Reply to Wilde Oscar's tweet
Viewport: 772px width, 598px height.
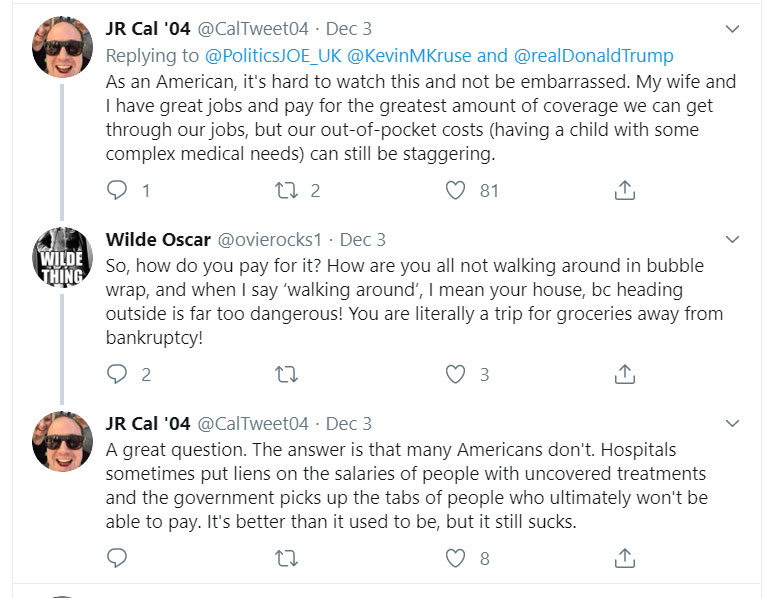tap(118, 374)
